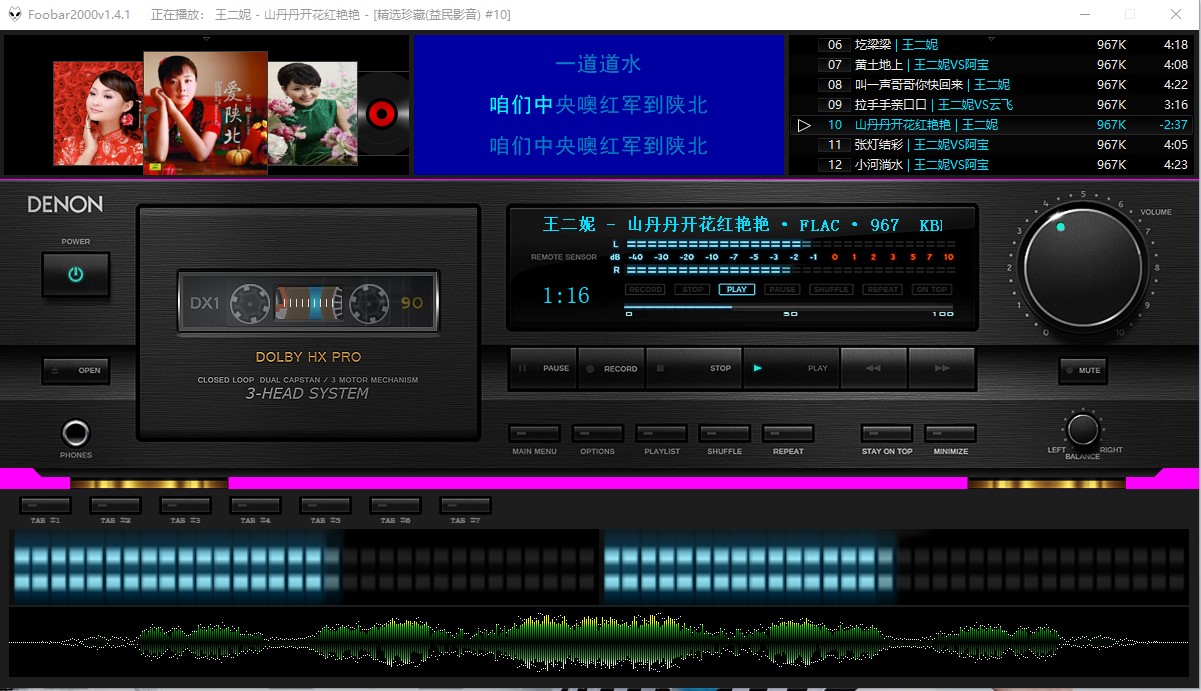Click the left channel spectrum VU panel
Viewport: 1201px width, 691px height.
(304, 567)
